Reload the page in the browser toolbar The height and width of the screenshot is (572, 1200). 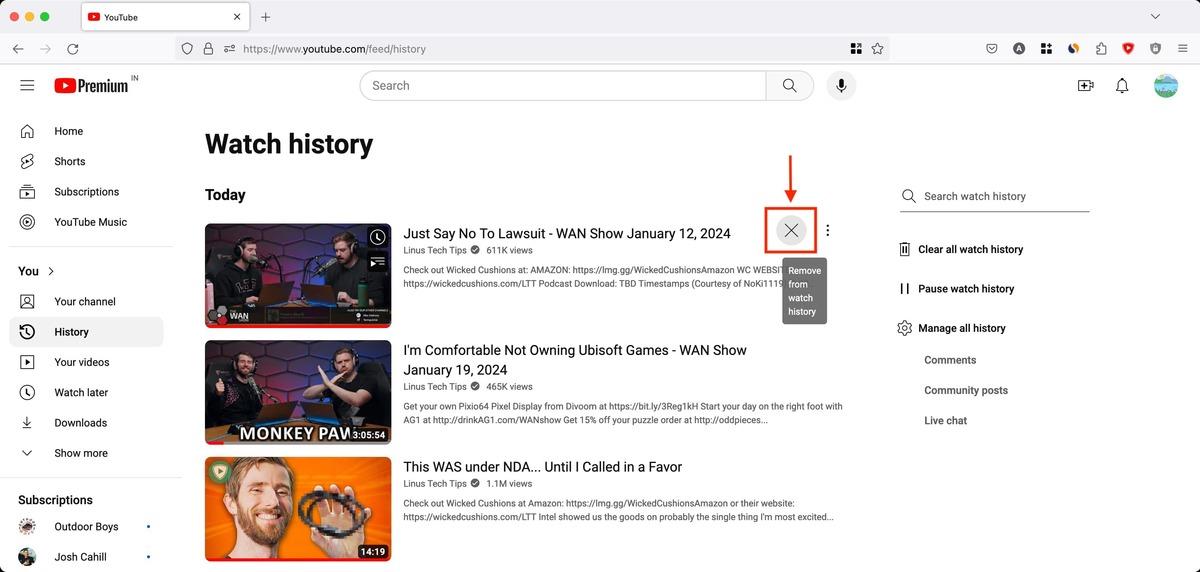click(73, 48)
